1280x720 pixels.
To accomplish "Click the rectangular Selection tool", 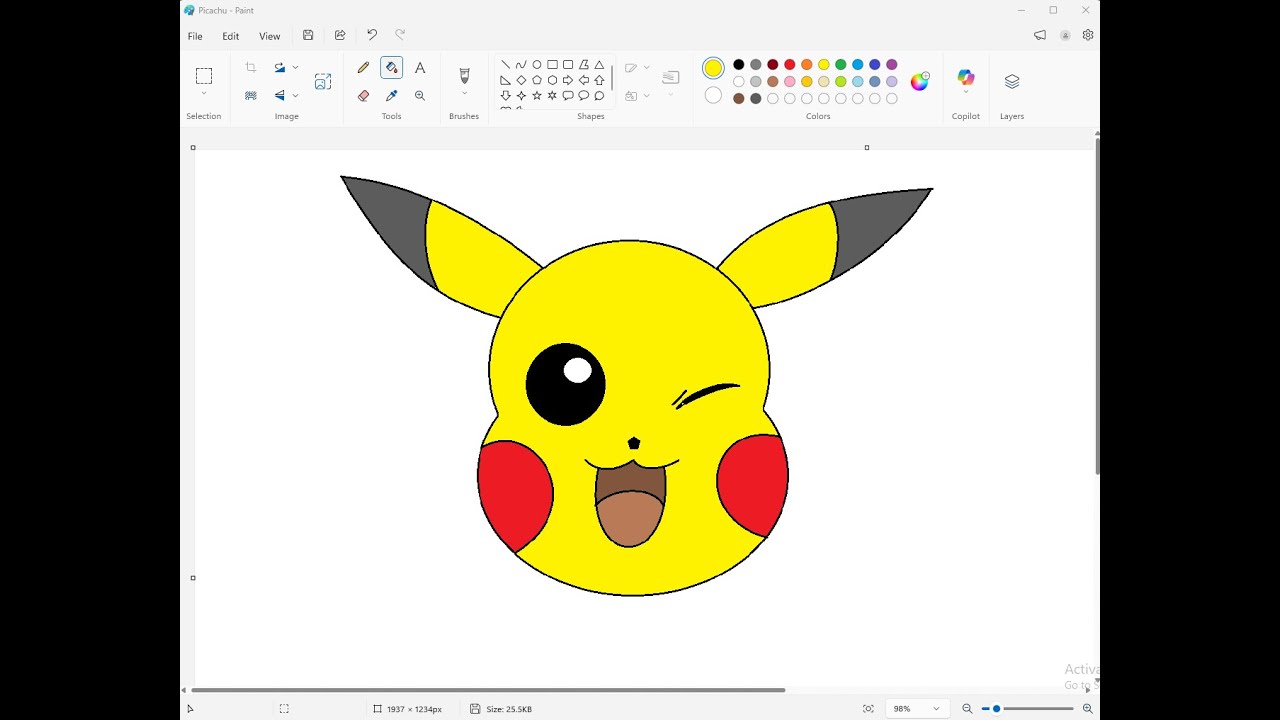I will pyautogui.click(x=204, y=76).
